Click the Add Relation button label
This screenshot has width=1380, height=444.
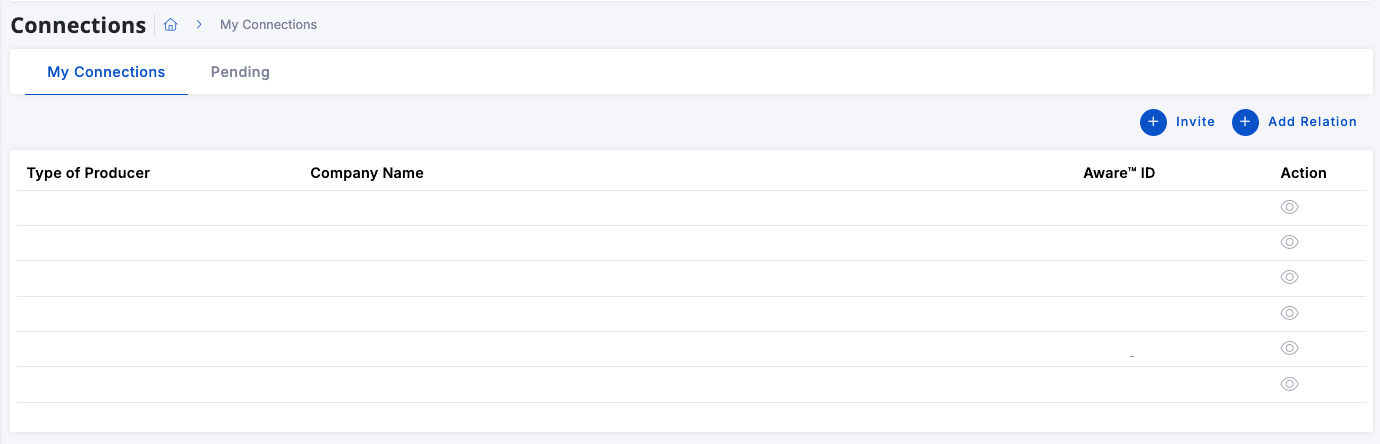pos(1312,122)
